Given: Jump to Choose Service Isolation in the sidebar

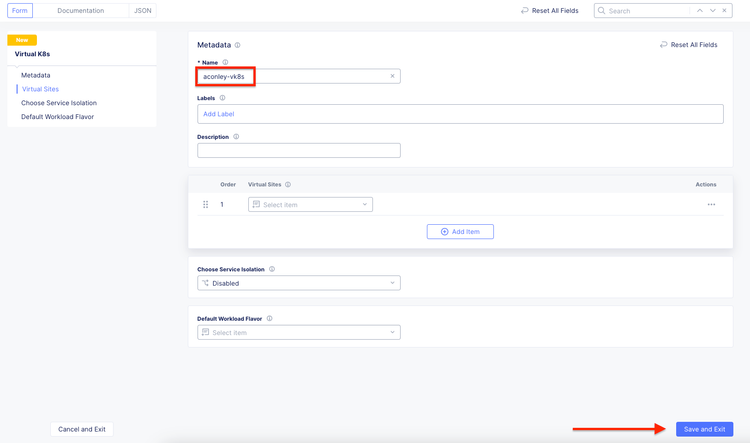Looking at the screenshot, I should point(59,103).
